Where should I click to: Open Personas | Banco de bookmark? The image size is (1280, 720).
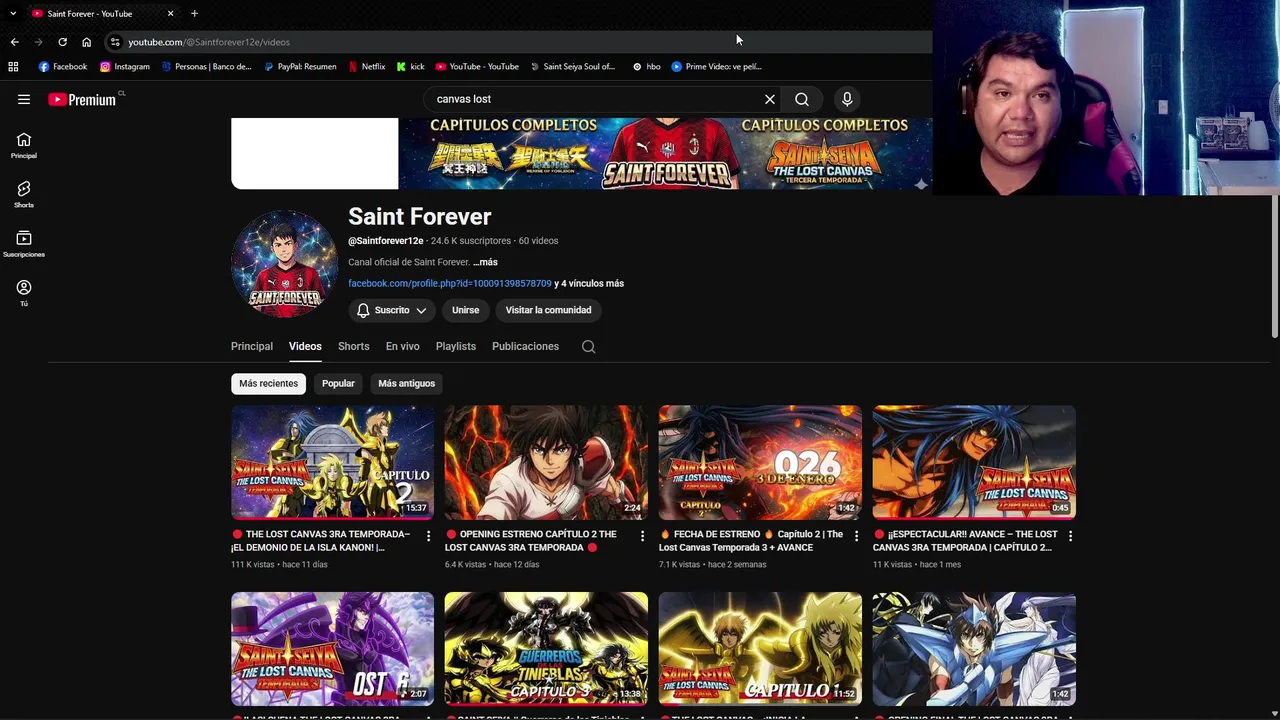click(x=205, y=66)
